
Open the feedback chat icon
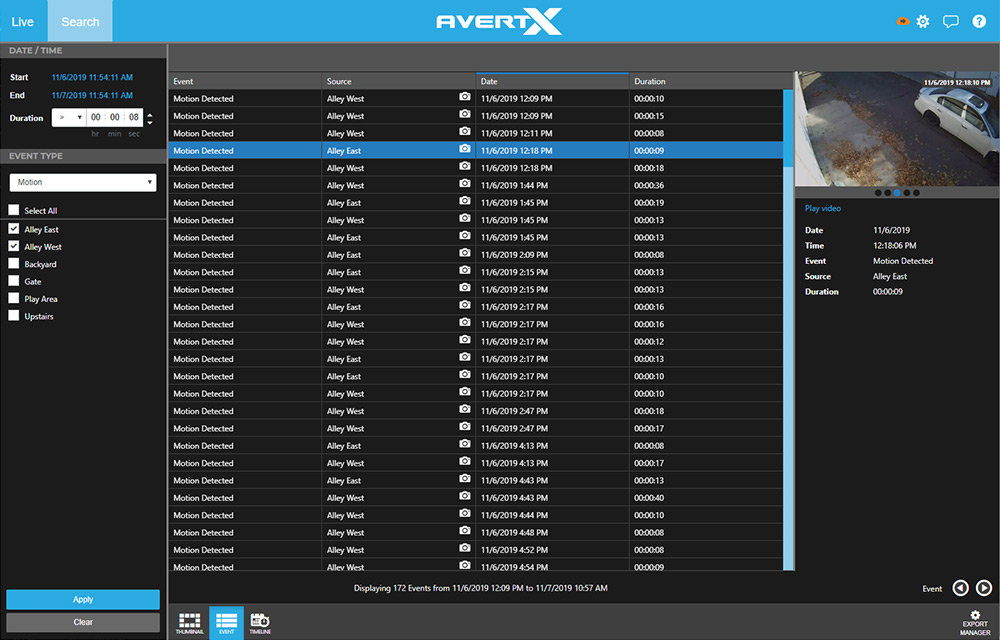point(950,21)
